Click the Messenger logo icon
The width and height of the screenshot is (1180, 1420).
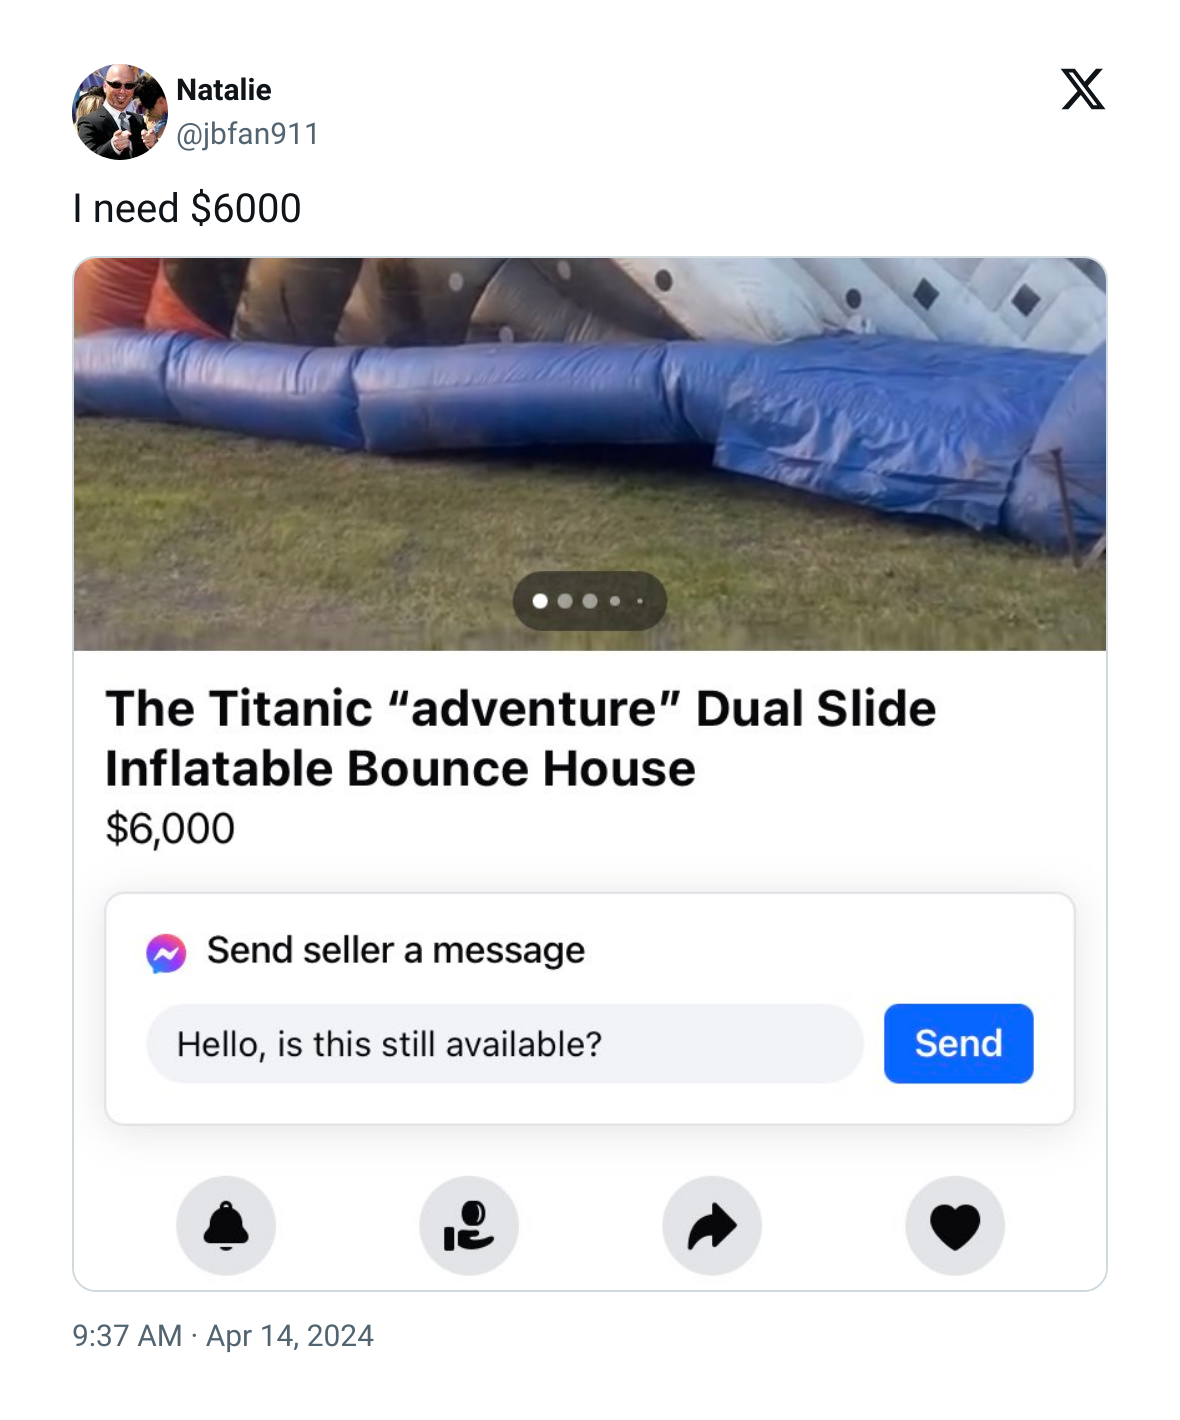coord(166,953)
